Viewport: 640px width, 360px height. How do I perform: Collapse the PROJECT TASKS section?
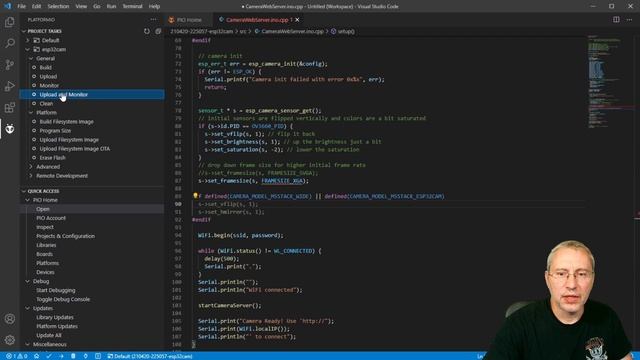[24, 31]
